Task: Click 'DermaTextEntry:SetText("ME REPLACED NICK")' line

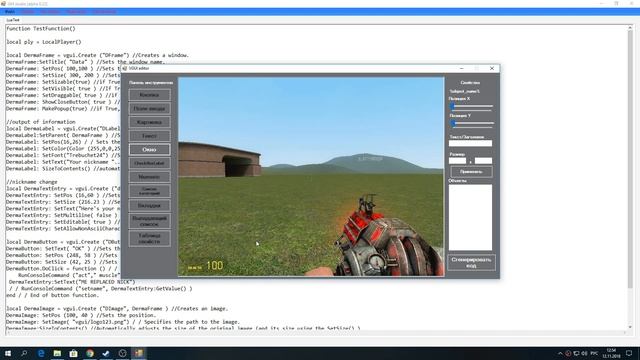Action: click(x=72, y=282)
